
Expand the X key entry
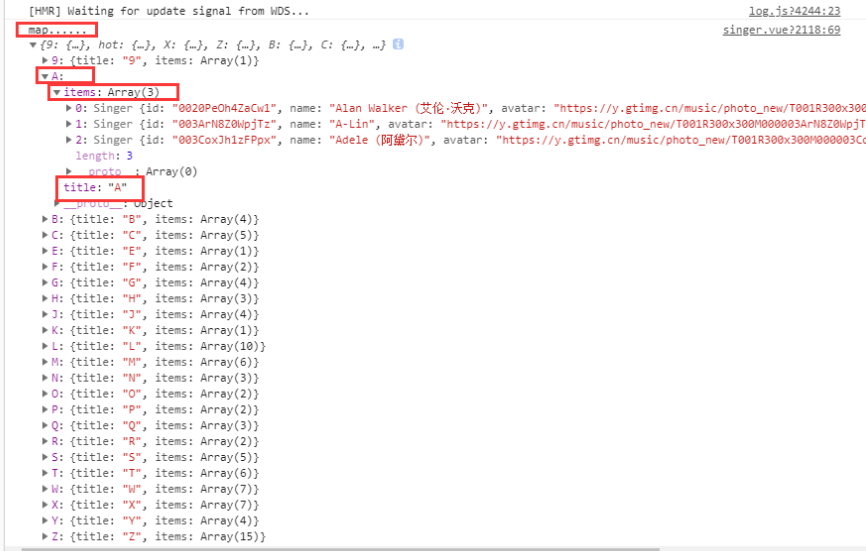(45, 505)
